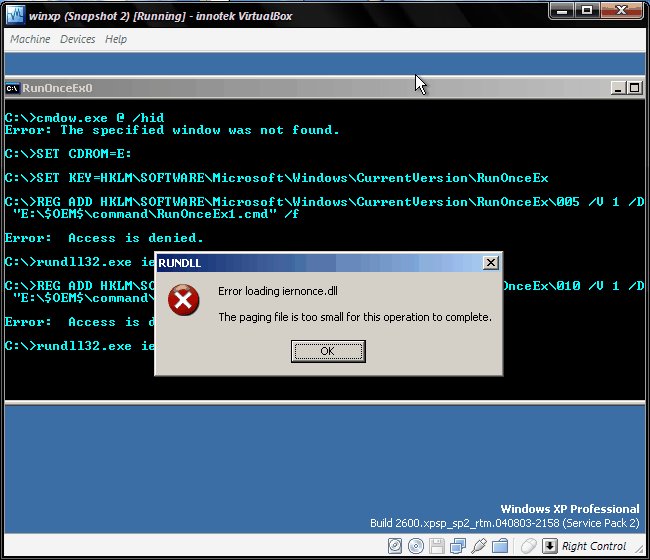Click 'The specified window was not found' line
Screen dimensions: 650x560
tap(172, 130)
